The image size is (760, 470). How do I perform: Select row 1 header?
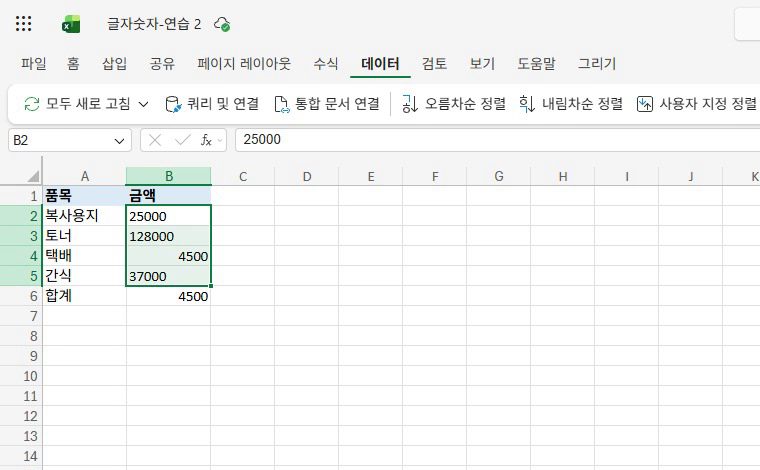[x=21, y=196]
